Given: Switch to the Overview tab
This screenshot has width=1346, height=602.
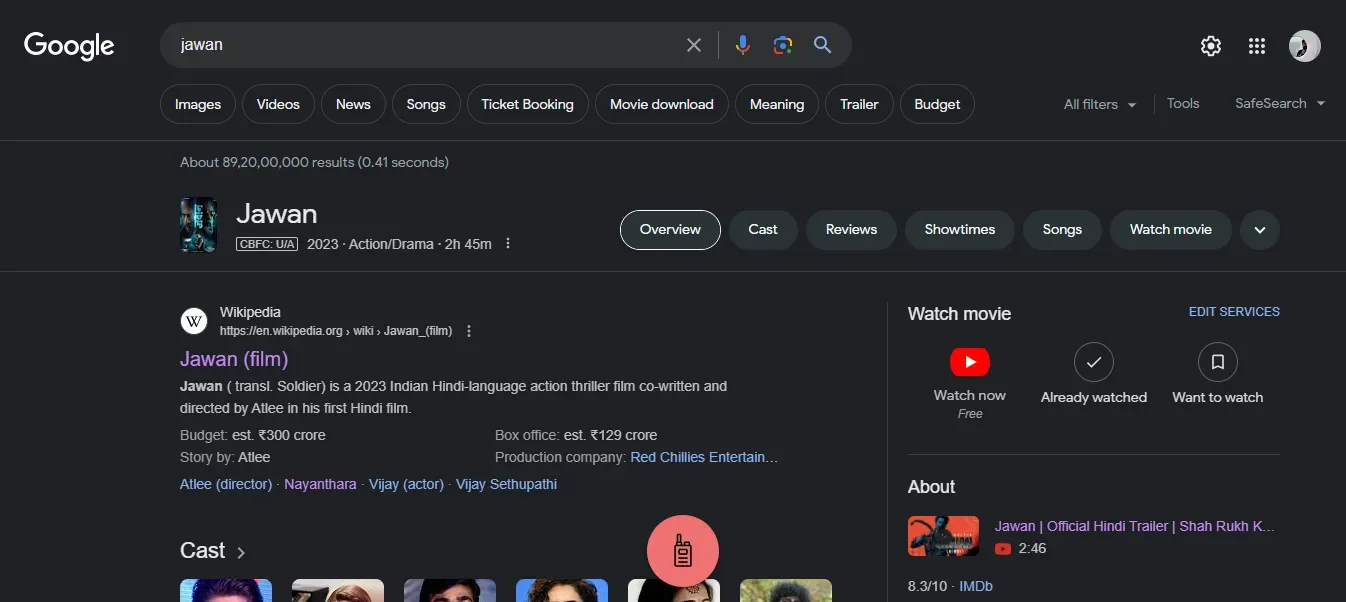Looking at the screenshot, I should click(670, 230).
